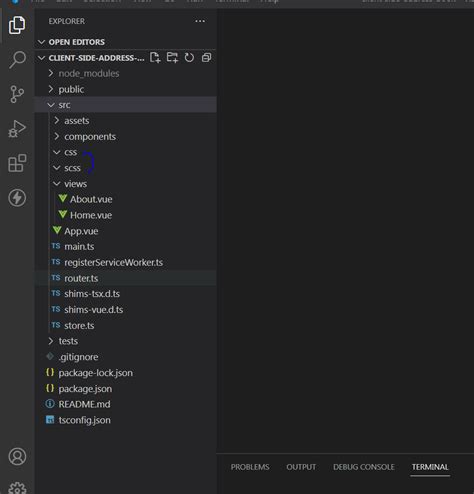The width and height of the screenshot is (474, 494).
Task: Select the TERMINAL panel tab
Action: [x=430, y=467]
